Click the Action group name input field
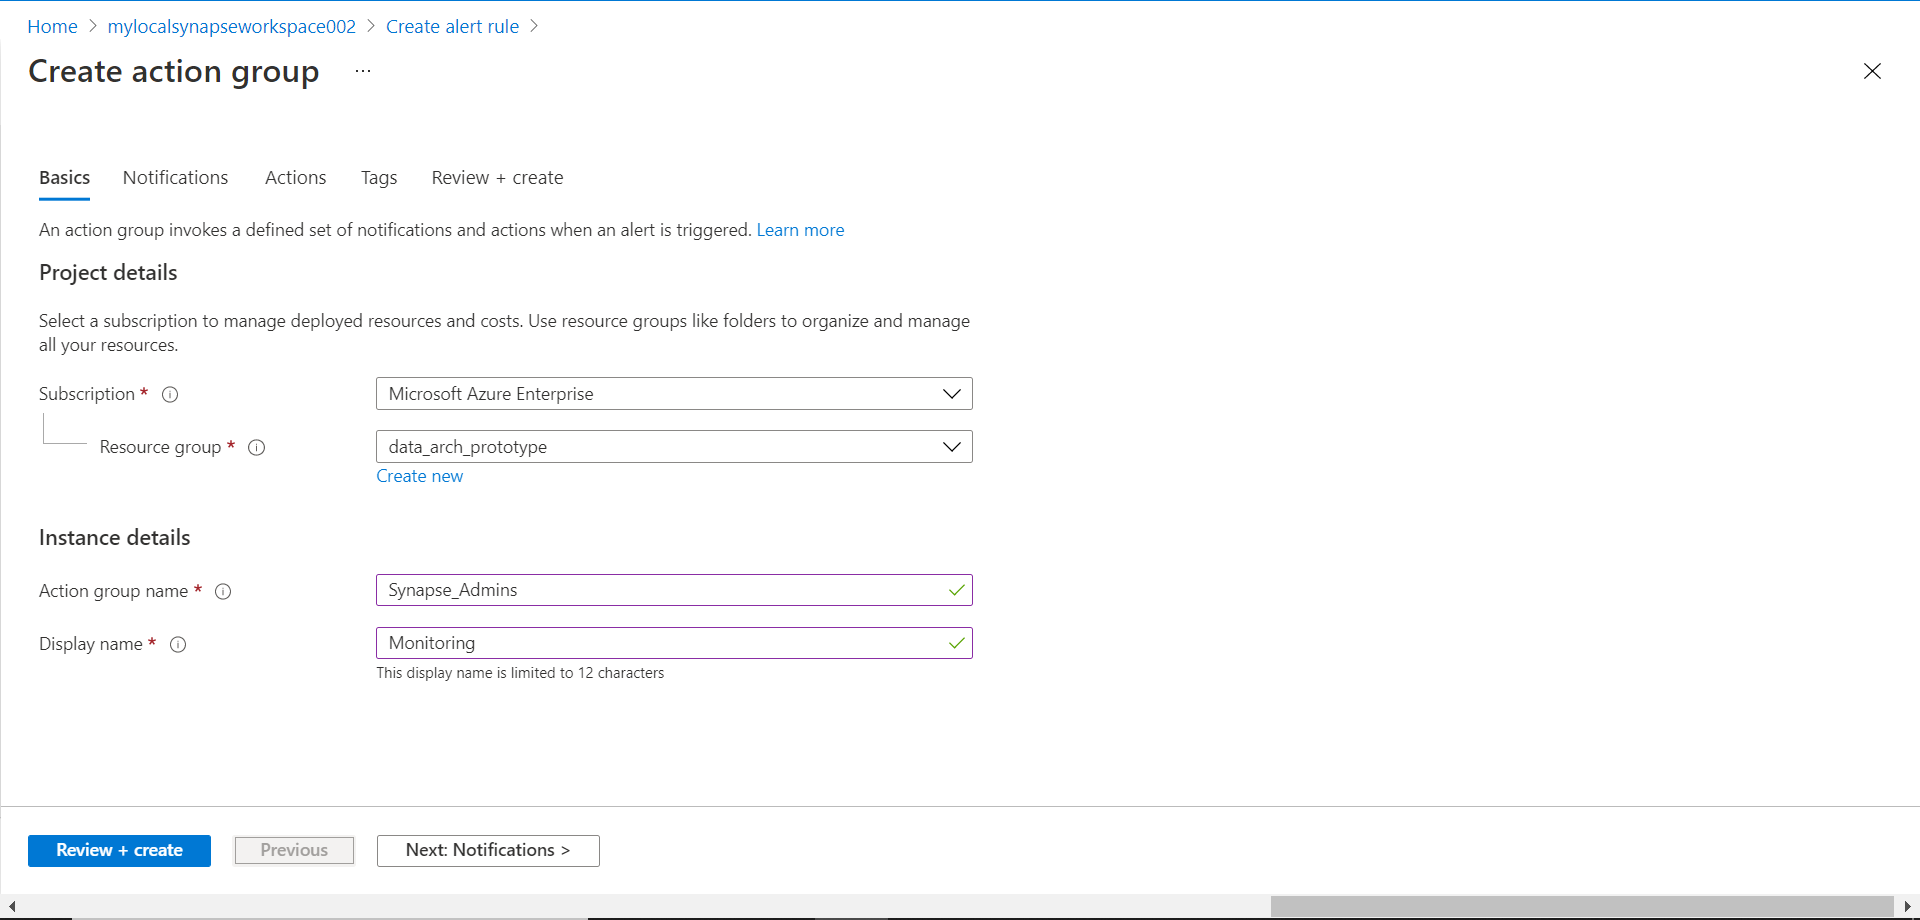This screenshot has height=920, width=1920. 660,590
